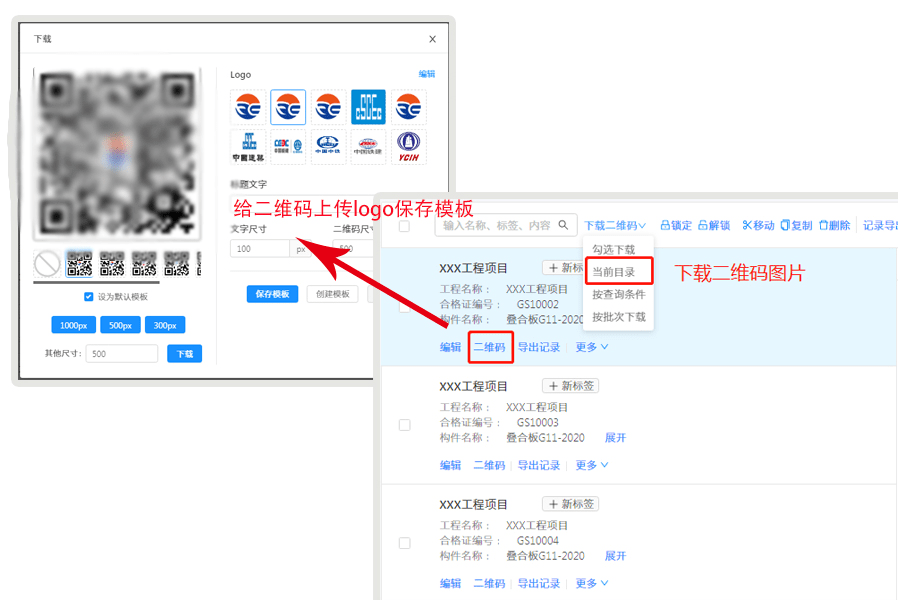The width and height of the screenshot is (898, 600).
Task: Click the large QR code preview image
Action: tap(117, 154)
